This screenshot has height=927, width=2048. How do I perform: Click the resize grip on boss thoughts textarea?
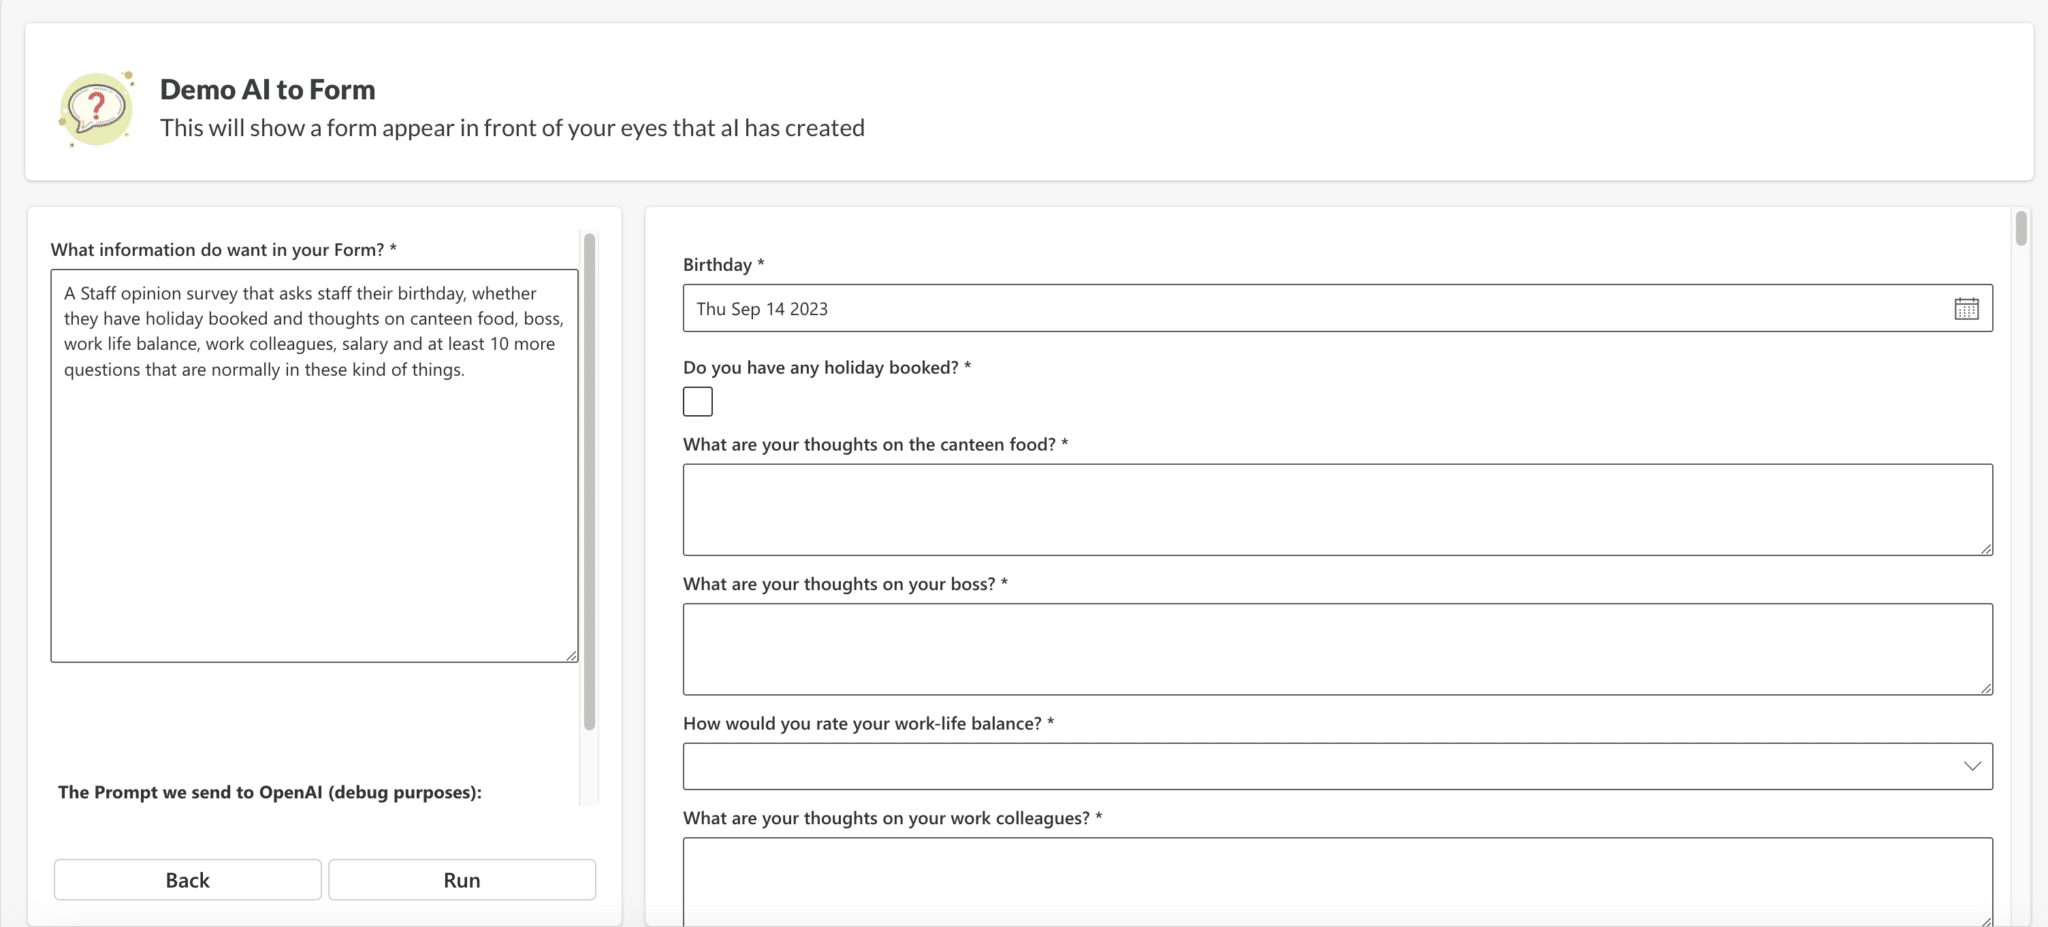pyautogui.click(x=1987, y=688)
